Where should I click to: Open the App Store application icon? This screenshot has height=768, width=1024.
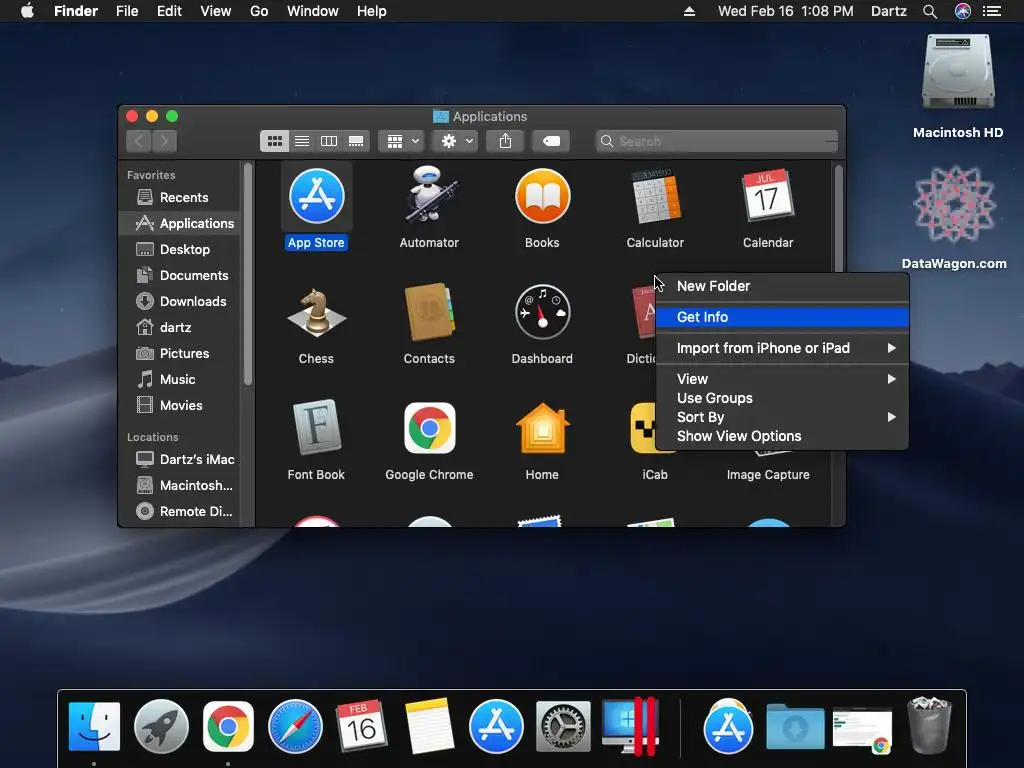(x=317, y=197)
